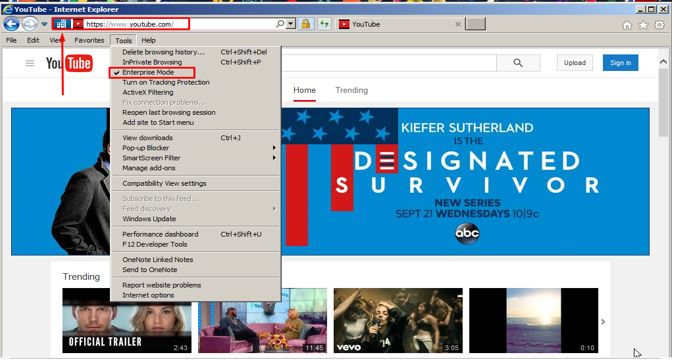Image resolution: width=674 pixels, height=360 pixels.
Task: Click the YouTube logo
Action: click(69, 64)
